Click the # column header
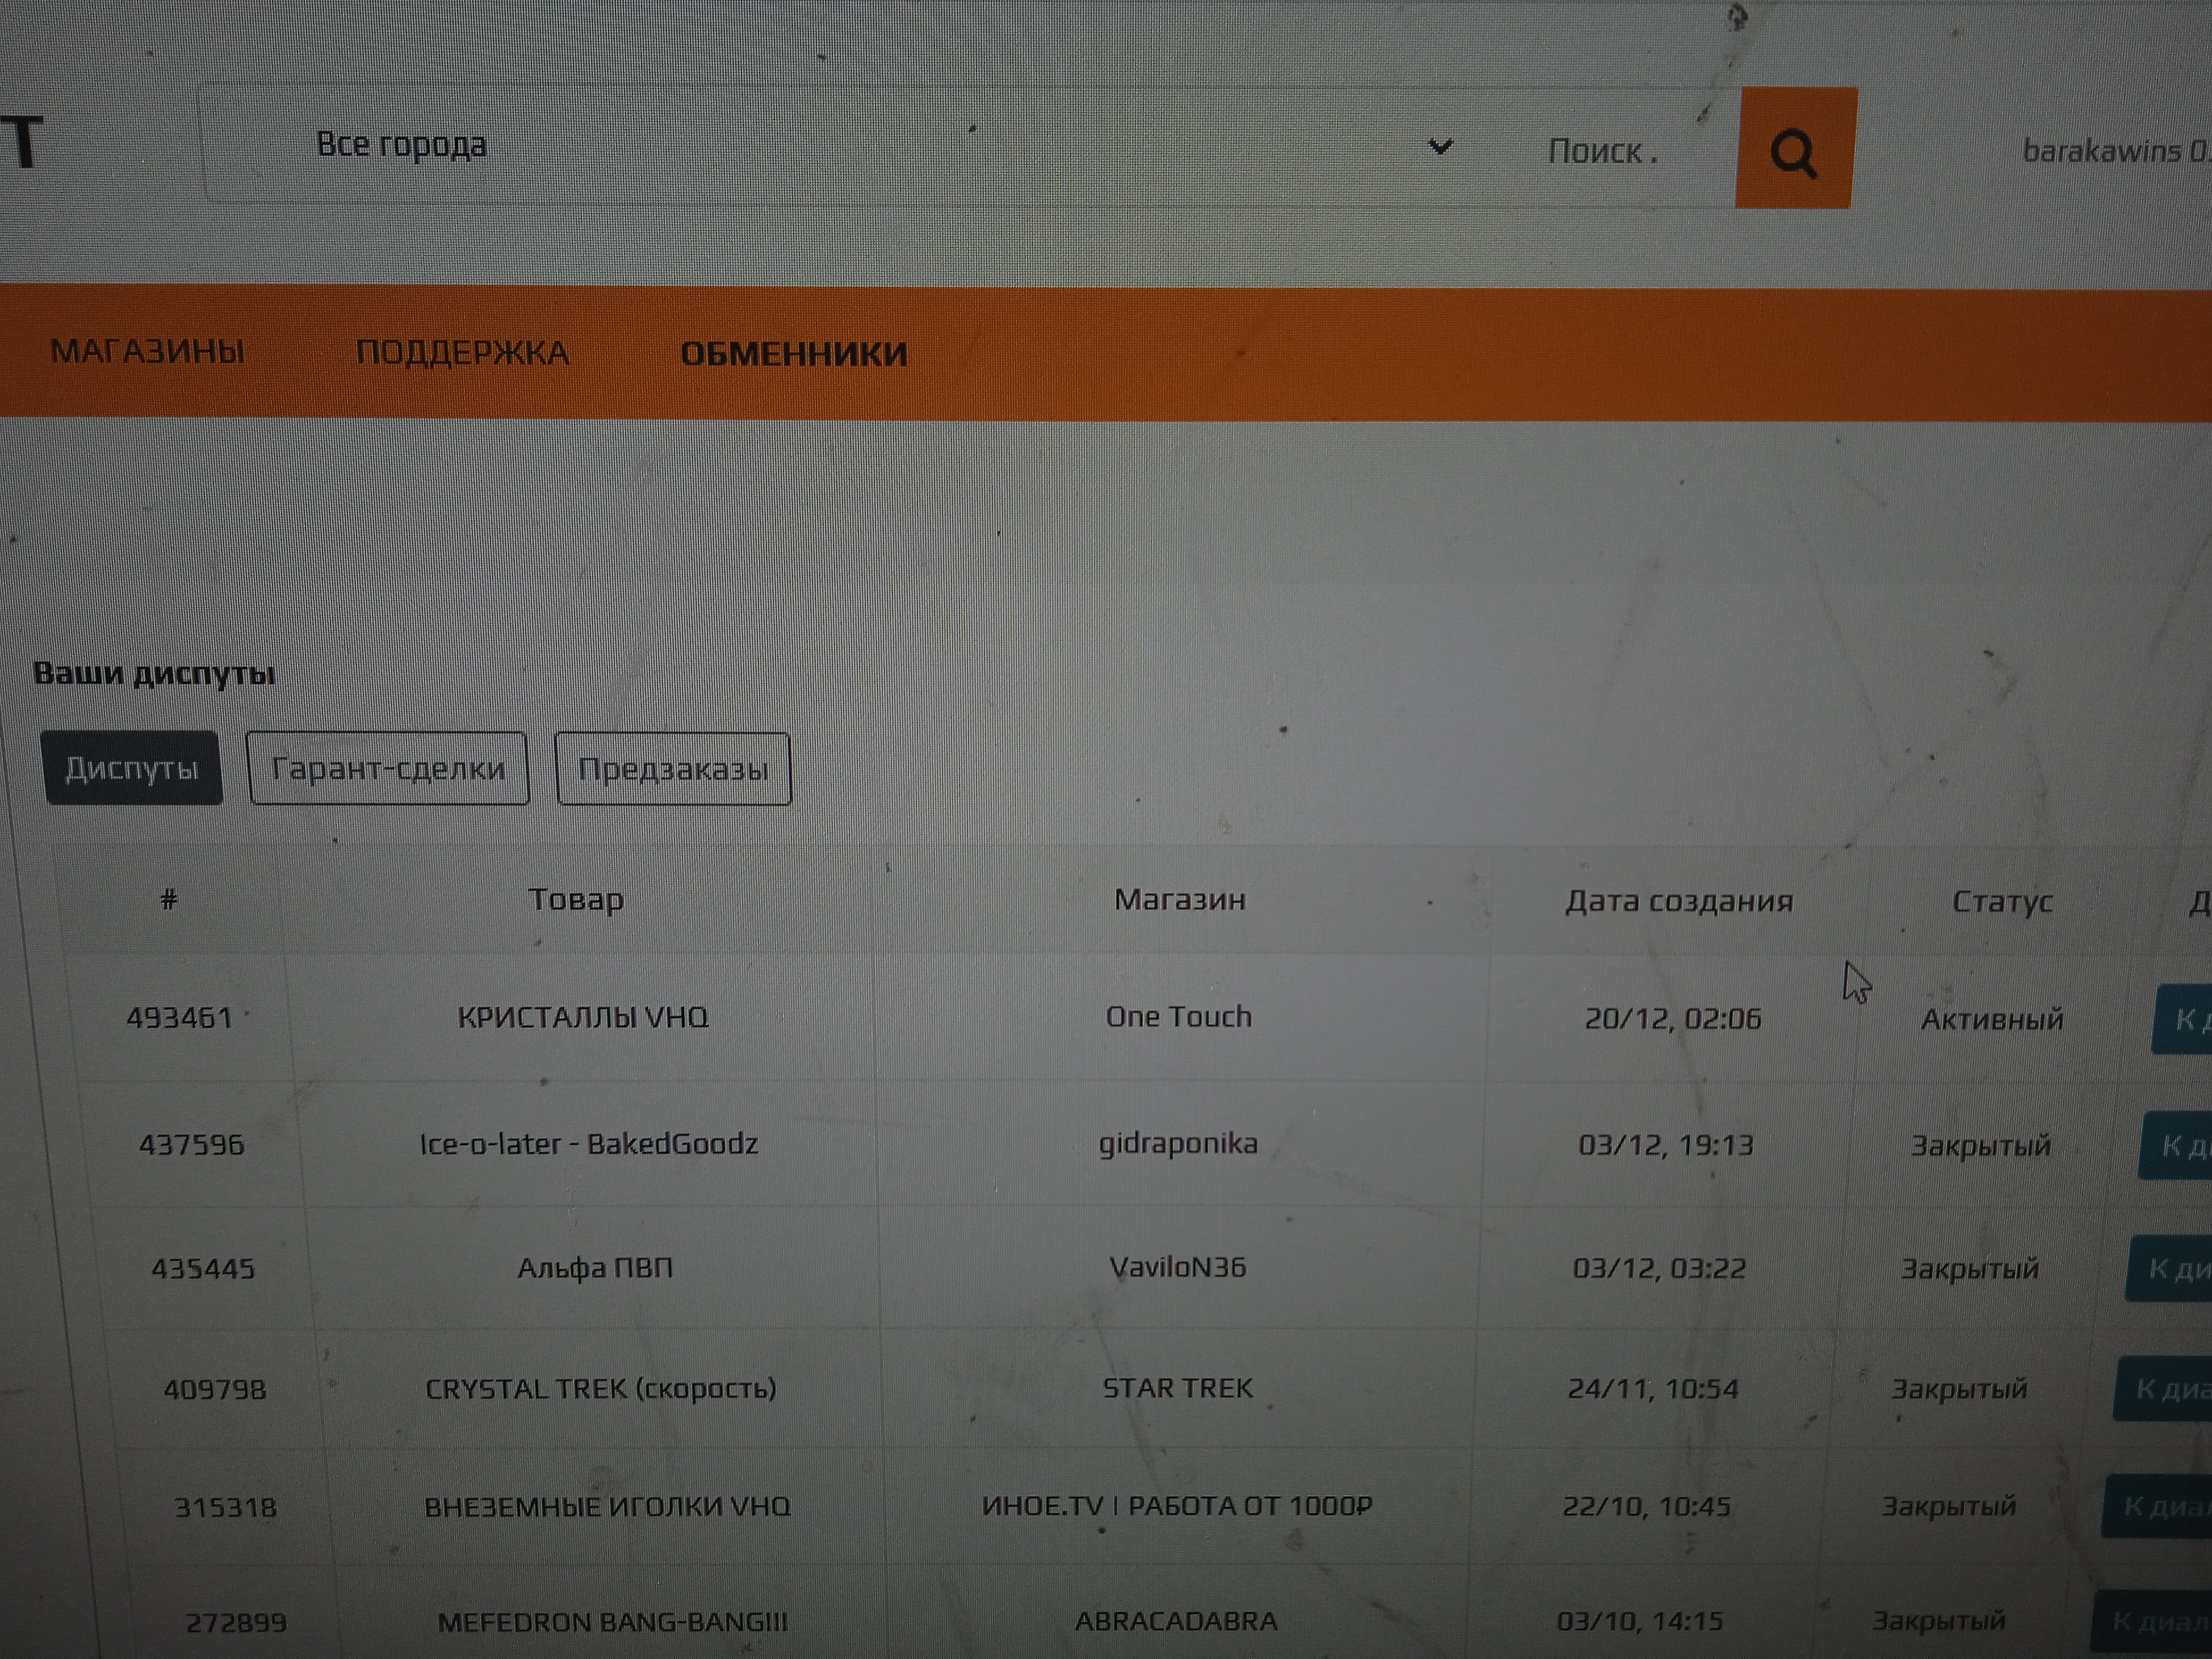2212x1659 pixels. (x=169, y=899)
